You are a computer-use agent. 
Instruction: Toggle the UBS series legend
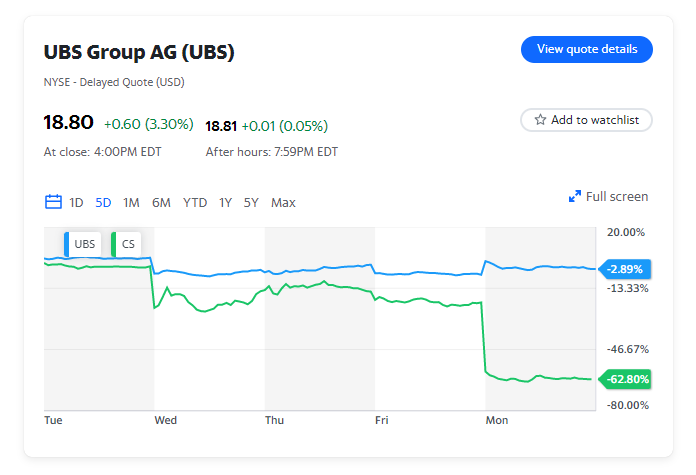(83, 244)
